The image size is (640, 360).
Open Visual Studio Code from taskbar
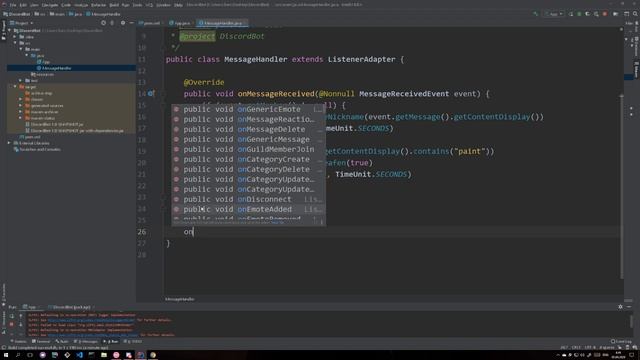pyautogui.click(x=79, y=355)
